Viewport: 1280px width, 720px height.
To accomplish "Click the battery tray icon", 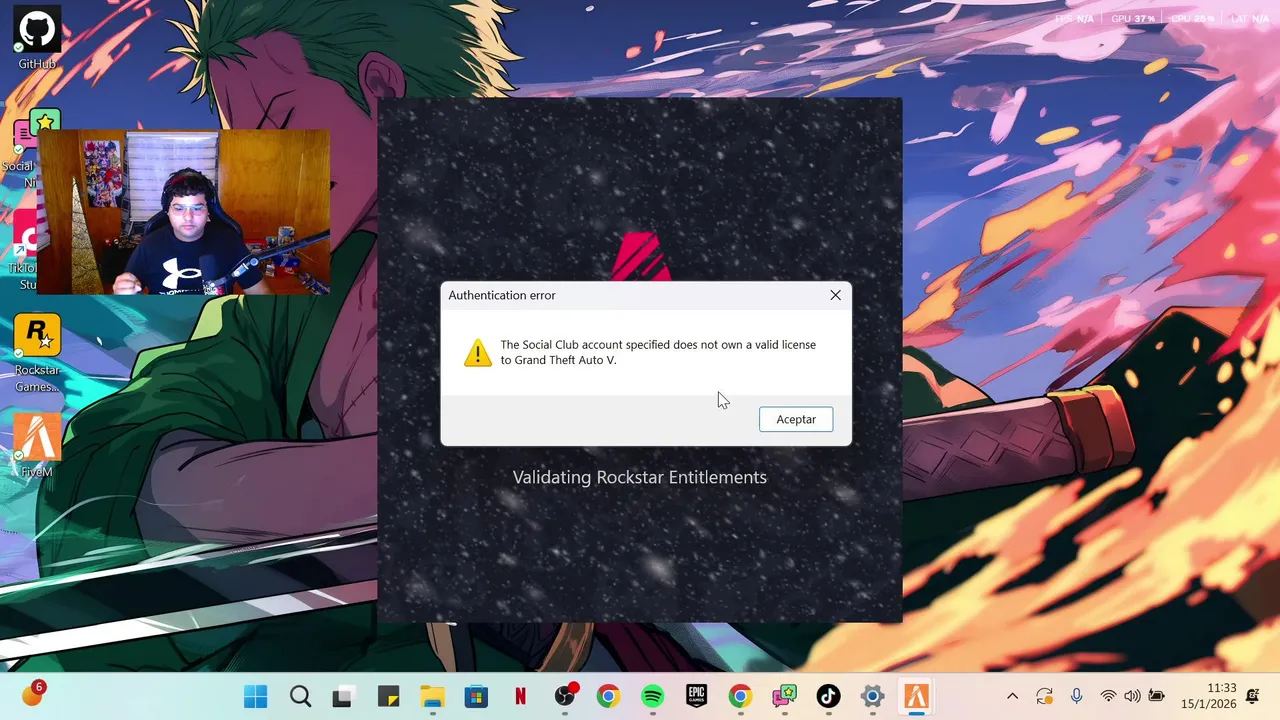I will [1157, 697].
